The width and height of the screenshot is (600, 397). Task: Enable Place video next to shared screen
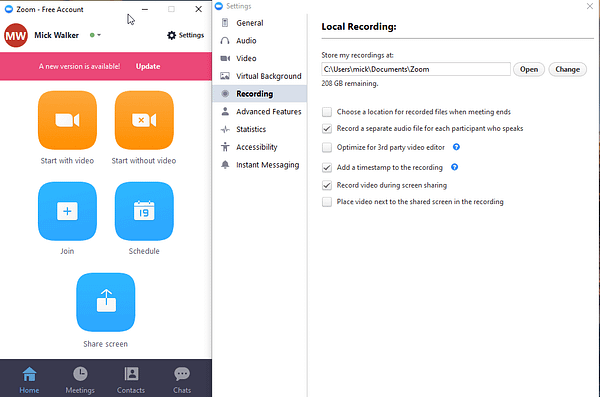327,202
